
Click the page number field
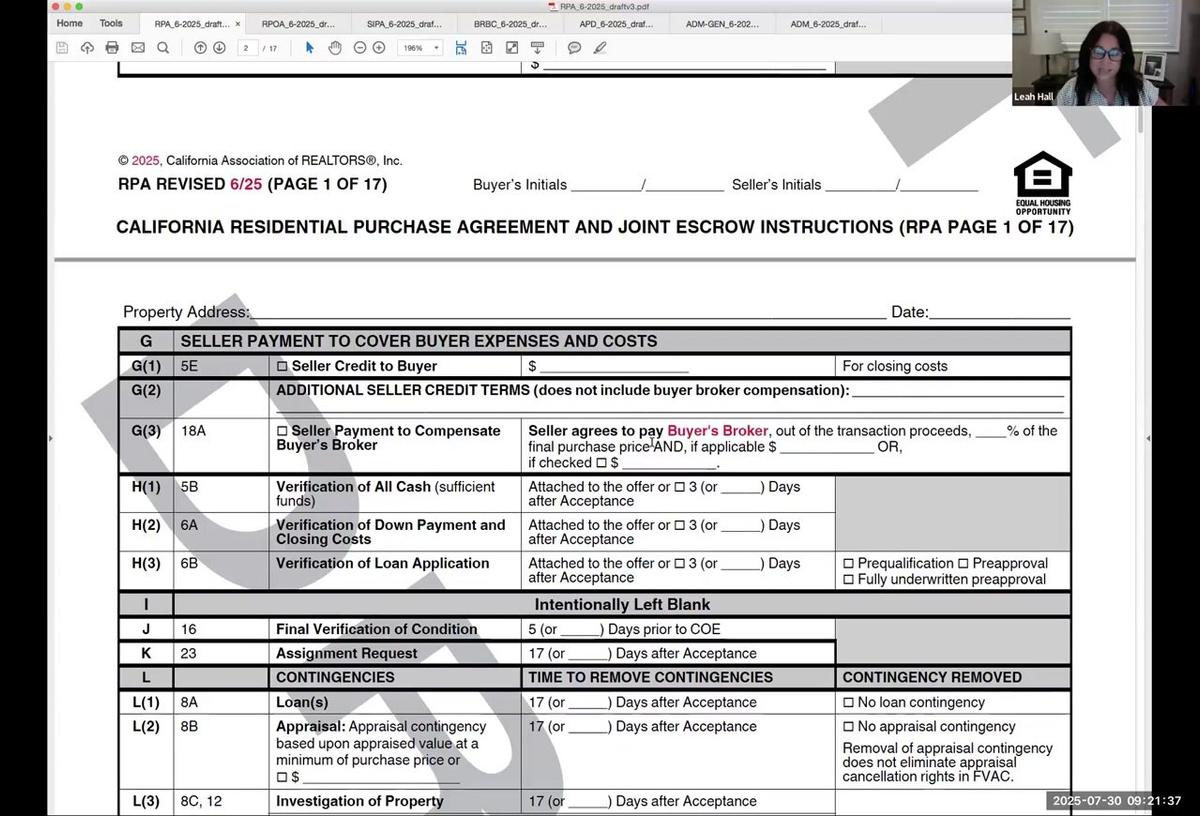[x=246, y=47]
